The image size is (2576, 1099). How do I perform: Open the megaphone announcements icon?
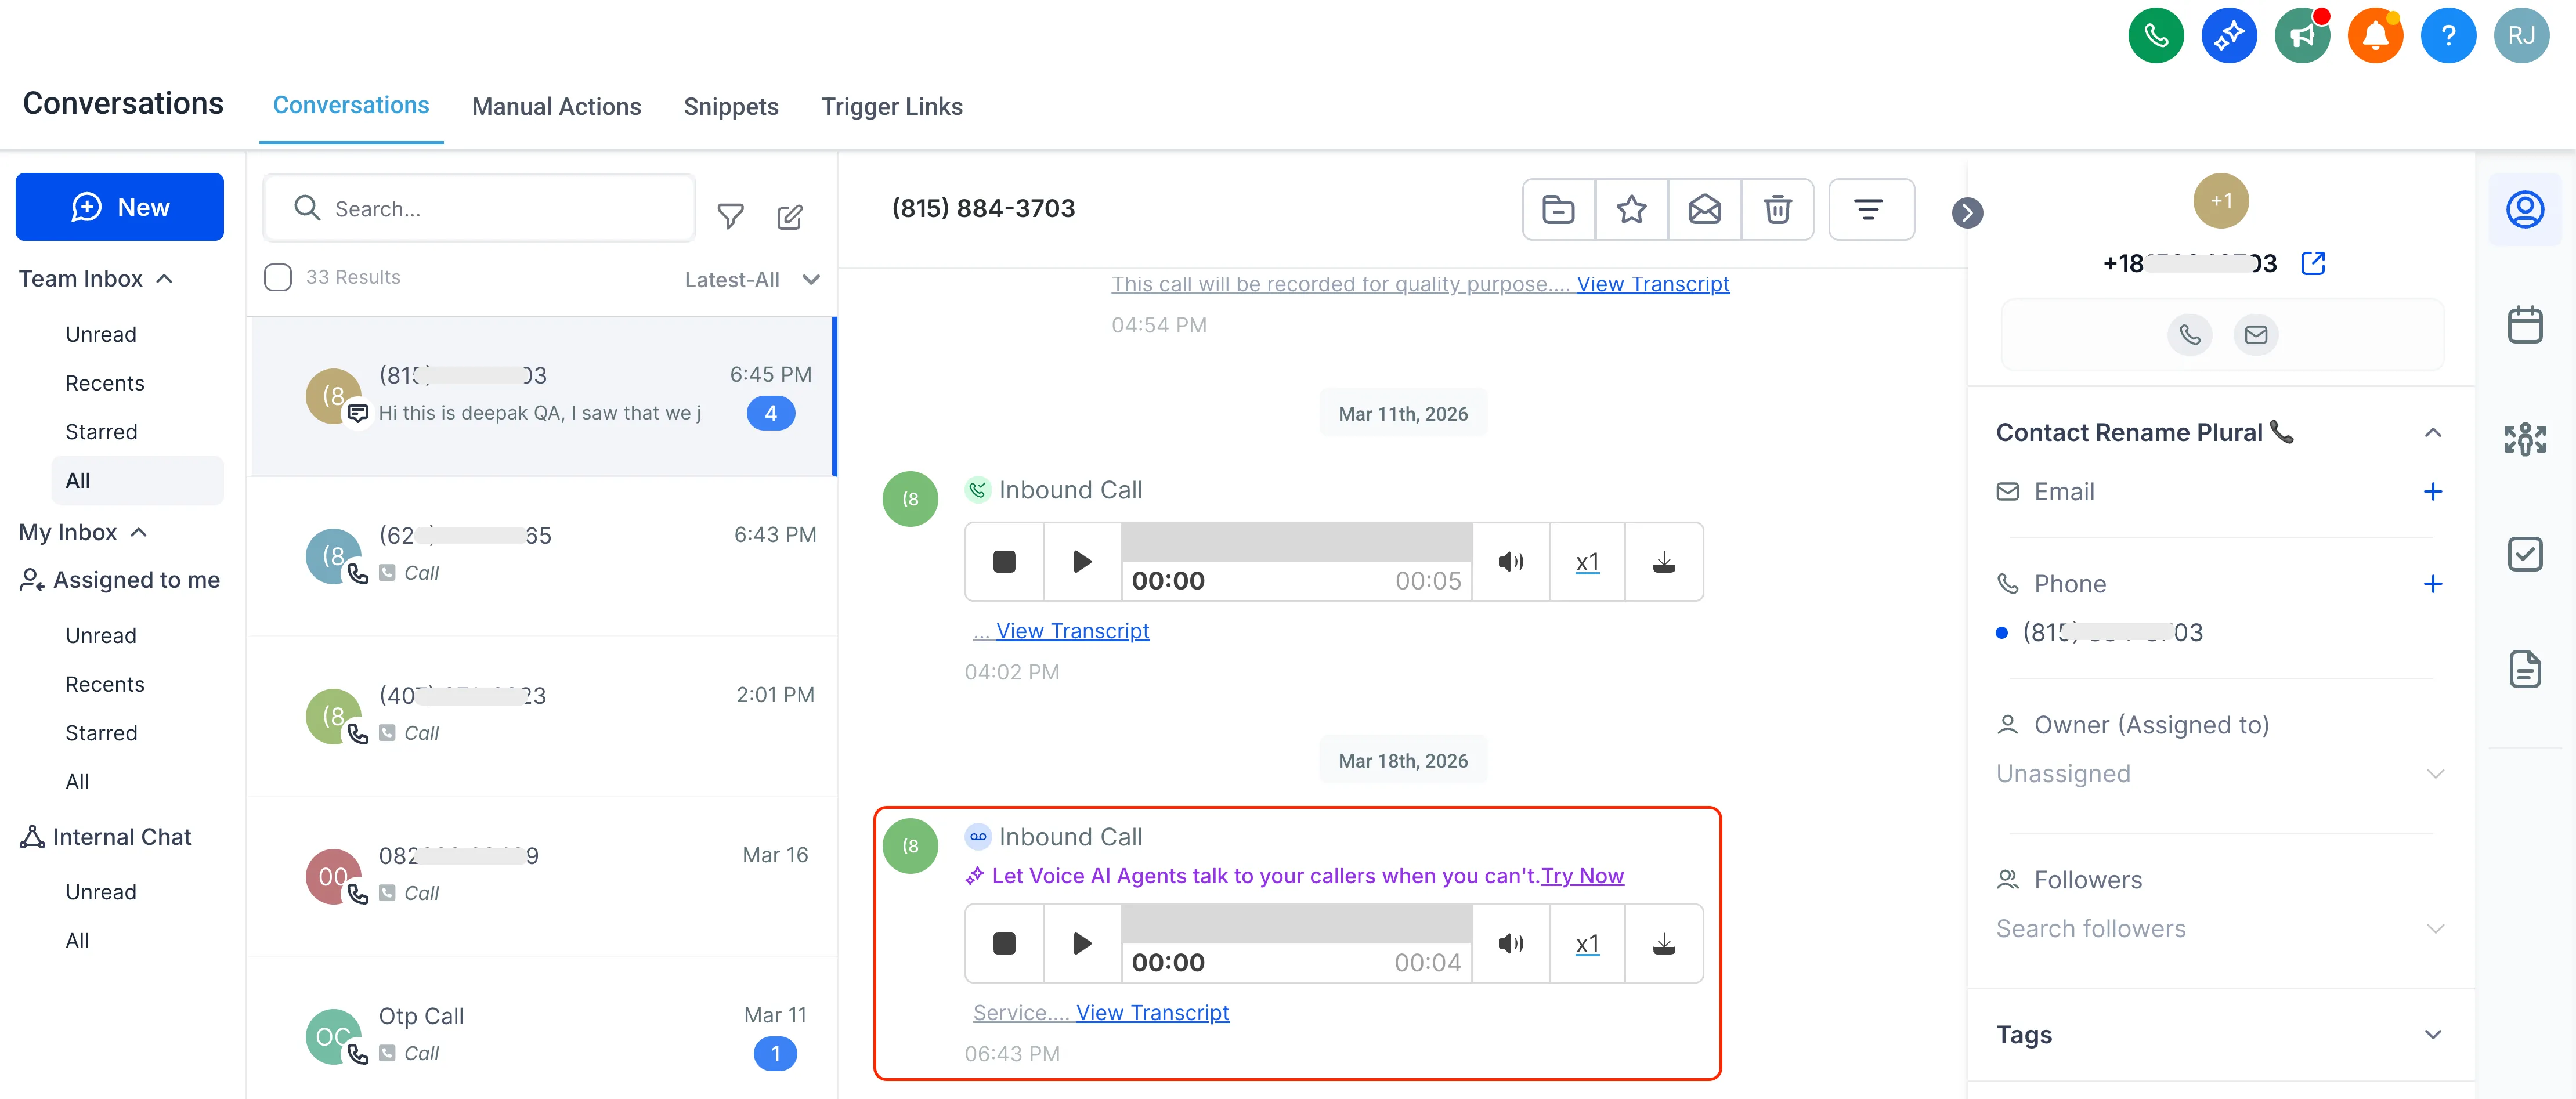point(2301,36)
